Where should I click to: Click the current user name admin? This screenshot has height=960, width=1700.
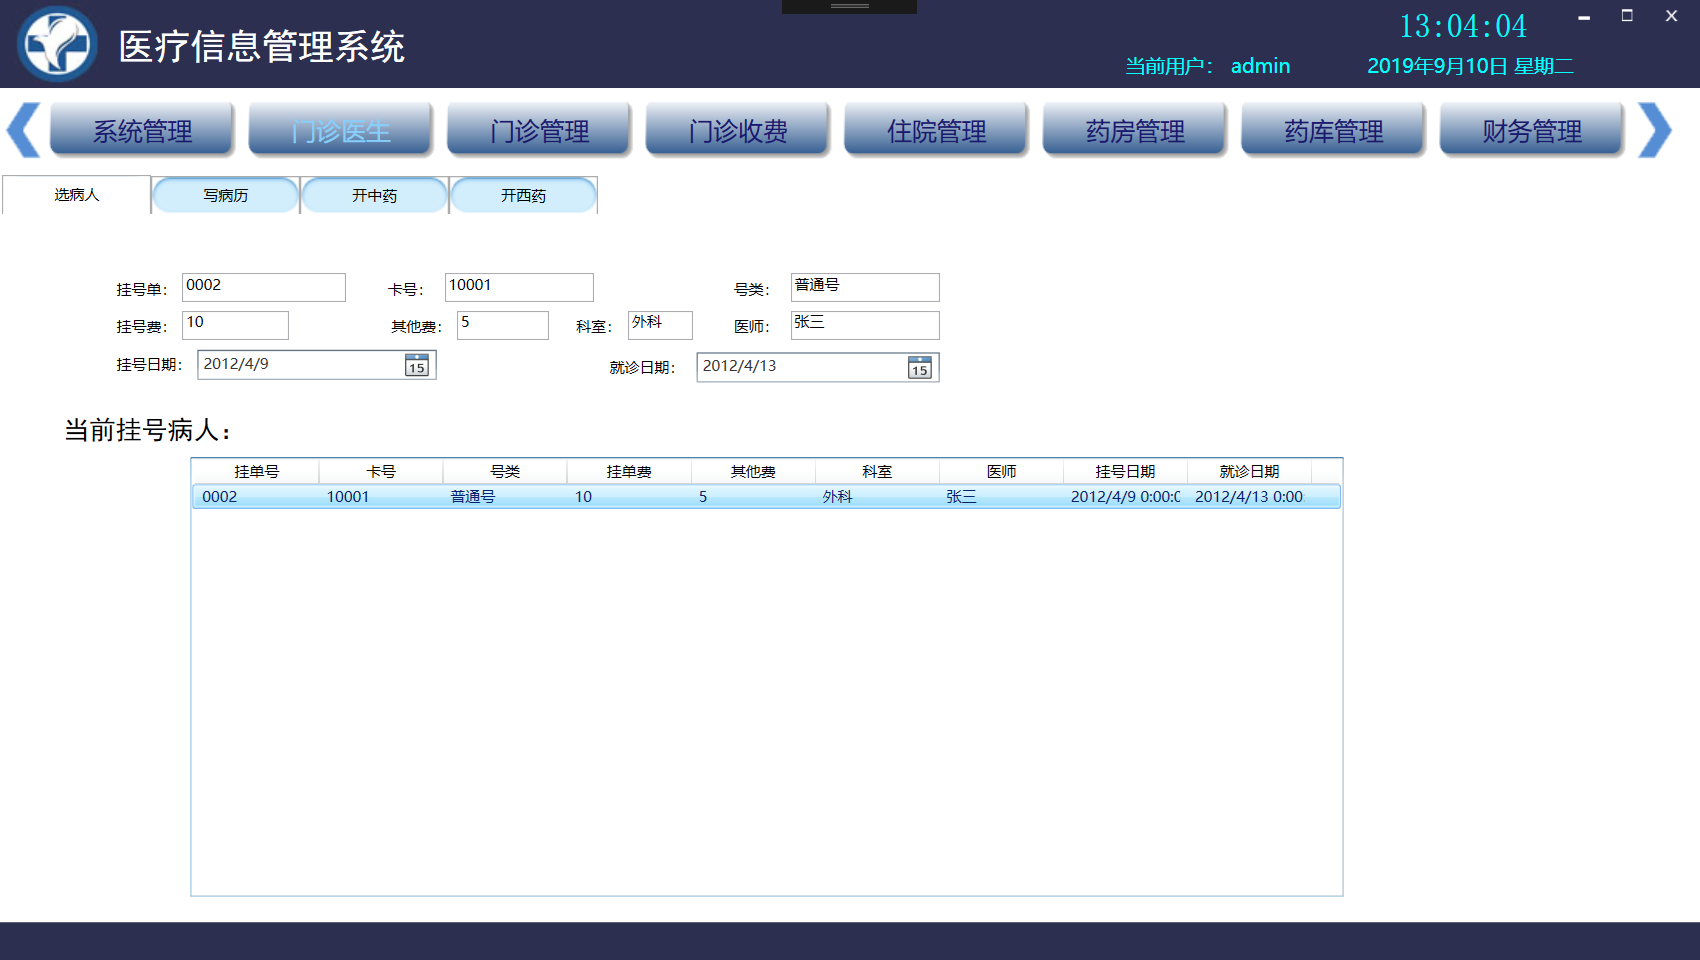tap(1260, 66)
